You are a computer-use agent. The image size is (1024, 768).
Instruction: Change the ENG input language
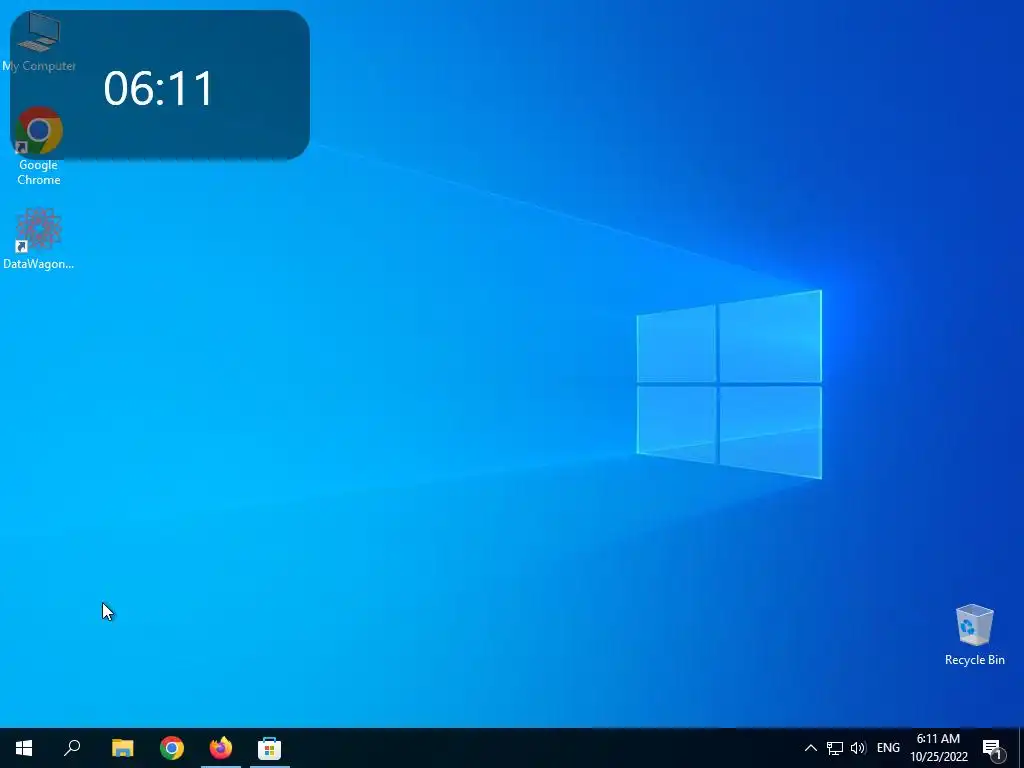888,748
